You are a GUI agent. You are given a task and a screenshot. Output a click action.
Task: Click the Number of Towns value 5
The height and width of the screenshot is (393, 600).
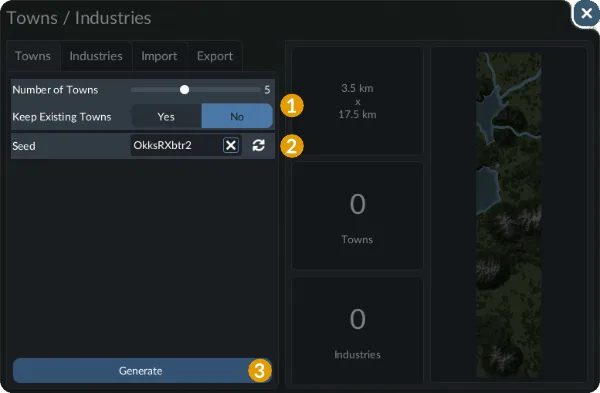[267, 90]
